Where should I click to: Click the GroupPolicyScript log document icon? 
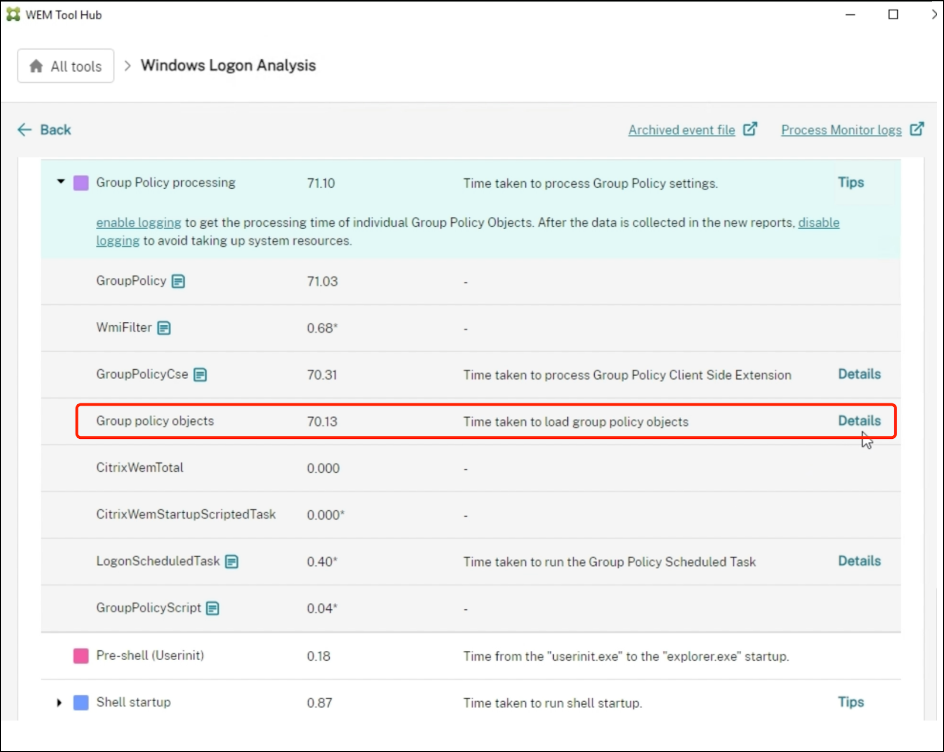click(x=213, y=608)
